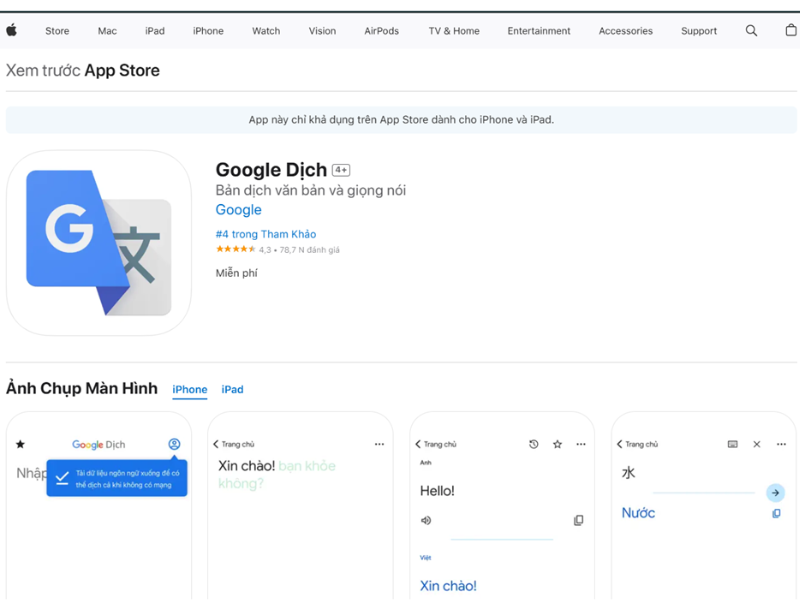This screenshot has height=600, width=800.
Task: Star the Hello! translation as favorite
Action: point(556,445)
